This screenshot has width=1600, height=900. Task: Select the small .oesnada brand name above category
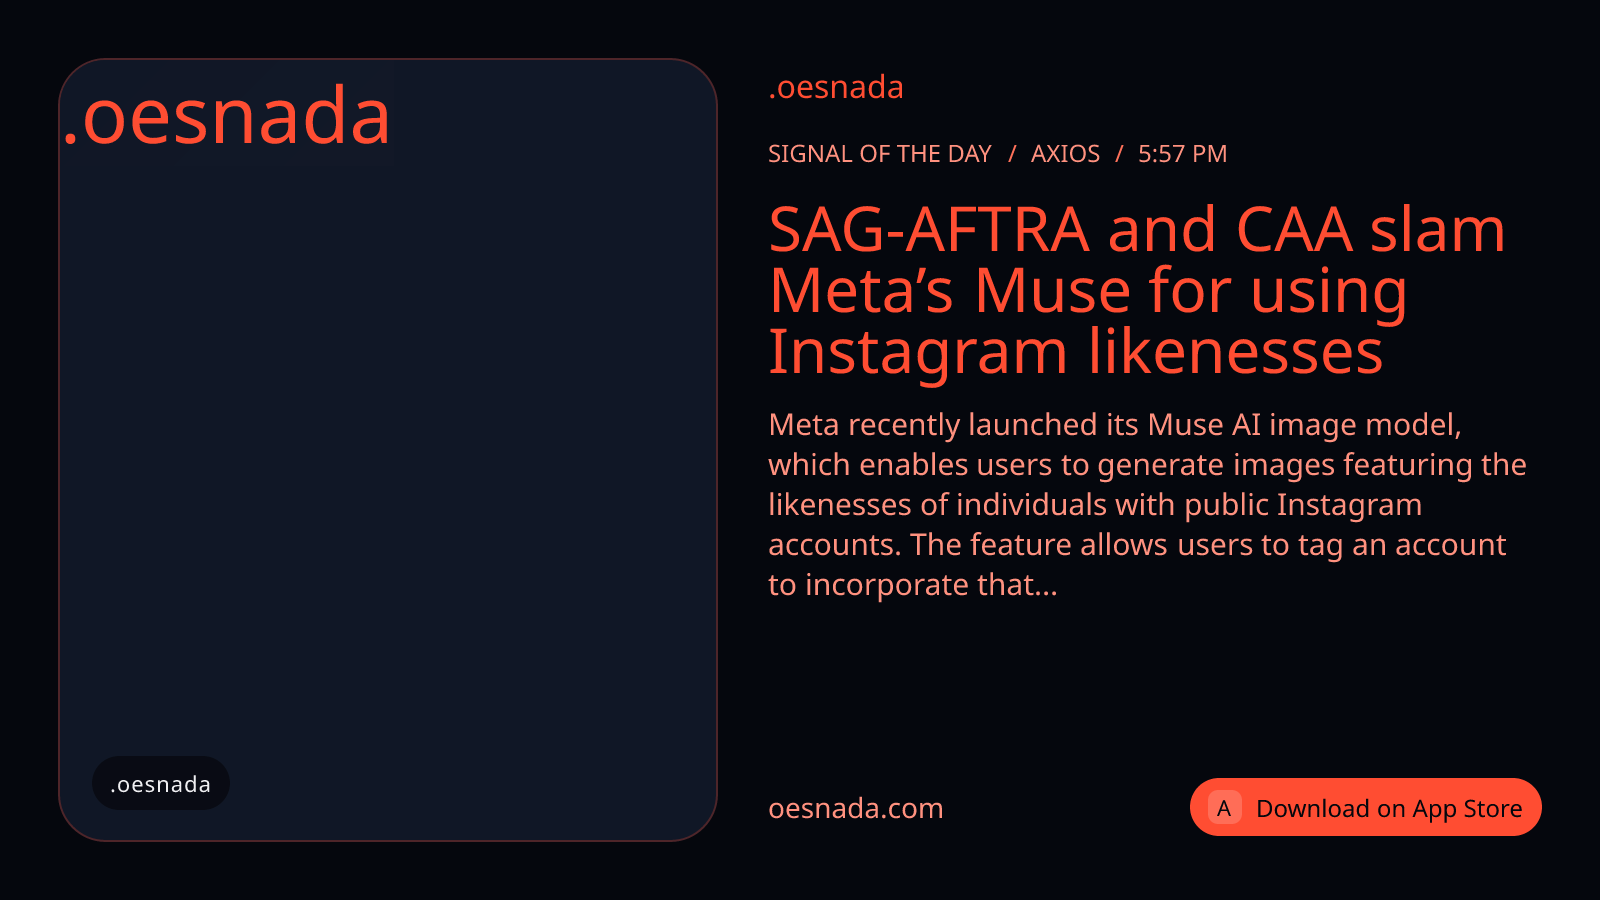coord(836,87)
